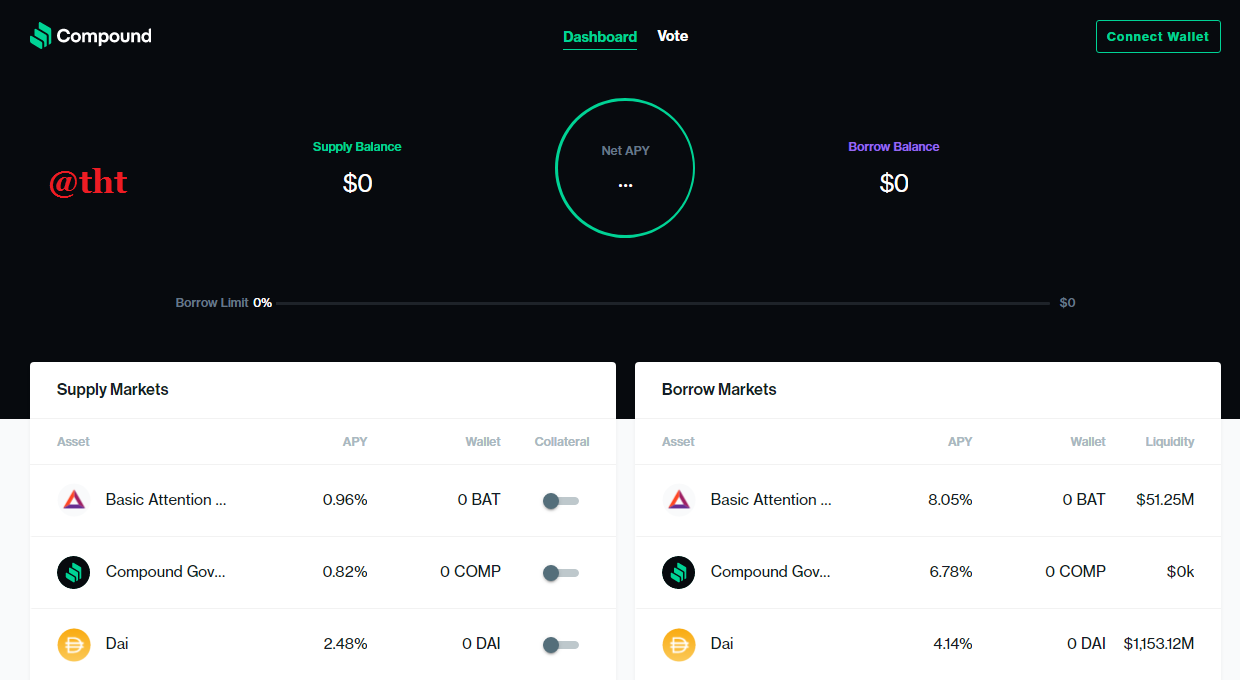Click the Liquidity column header
Image resolution: width=1240 pixels, height=680 pixels.
(x=1170, y=442)
